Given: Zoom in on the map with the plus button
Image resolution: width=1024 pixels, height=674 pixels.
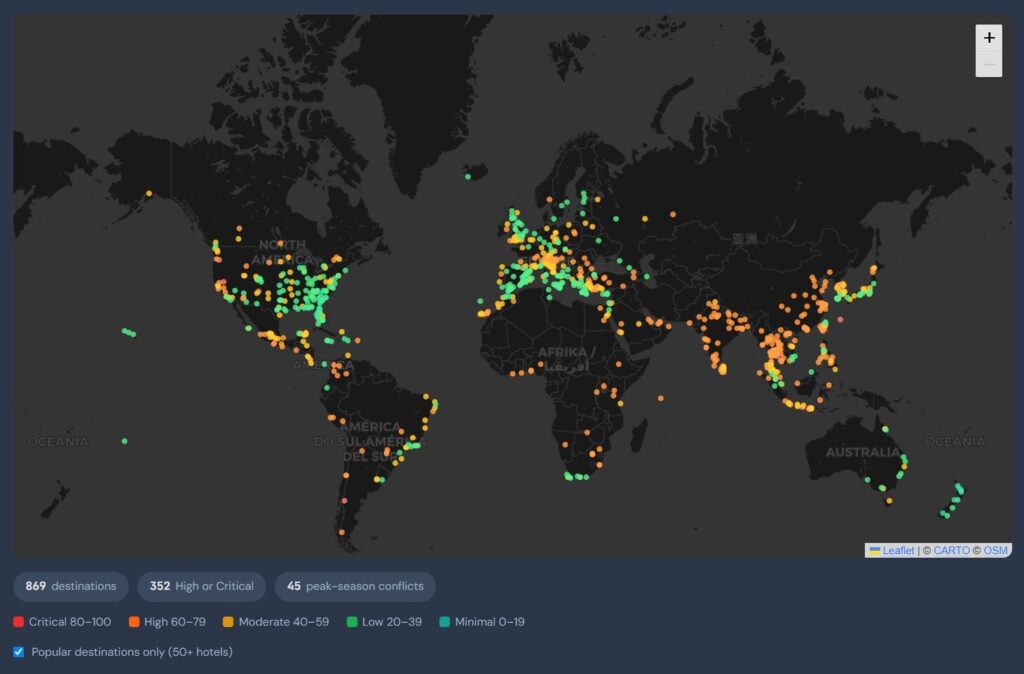Looking at the screenshot, I should click(x=989, y=37).
